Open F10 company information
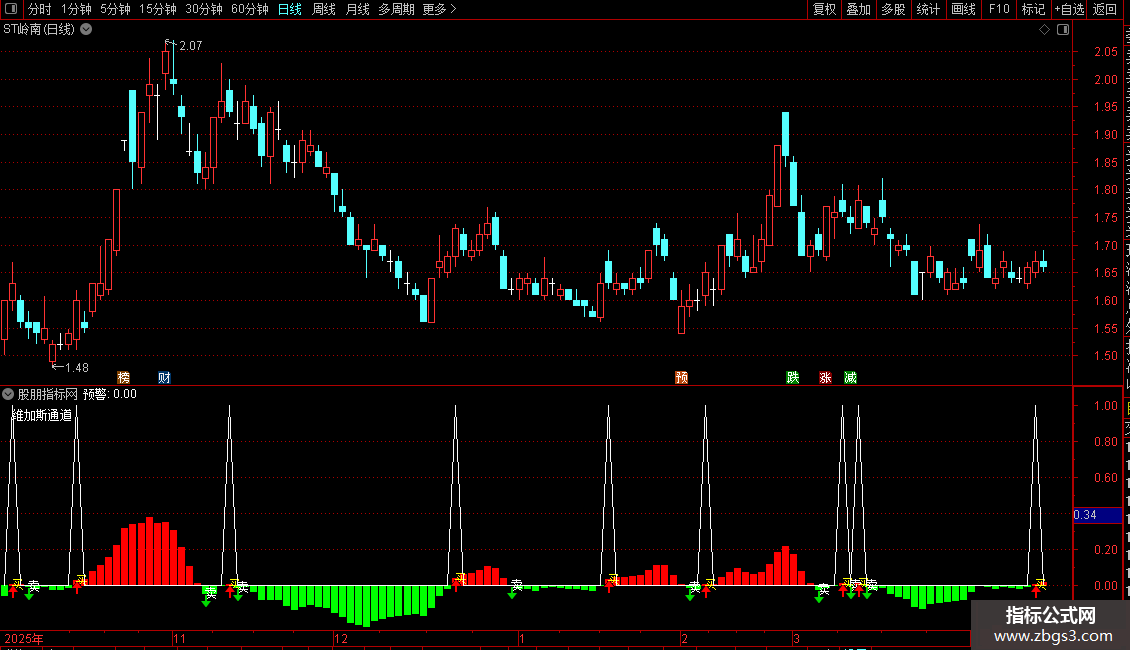The height and width of the screenshot is (650, 1130). (998, 9)
